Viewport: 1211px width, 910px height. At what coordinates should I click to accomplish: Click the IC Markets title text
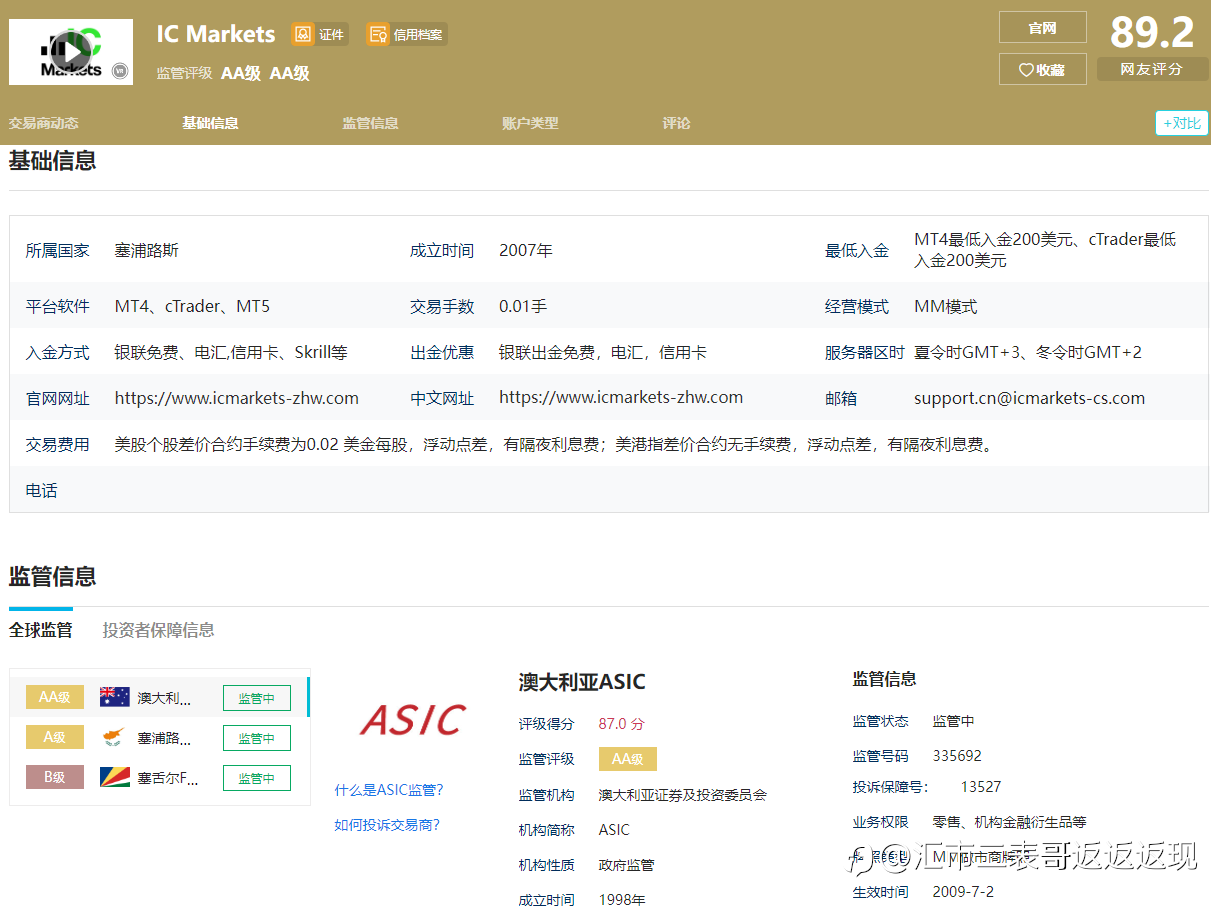pos(216,34)
